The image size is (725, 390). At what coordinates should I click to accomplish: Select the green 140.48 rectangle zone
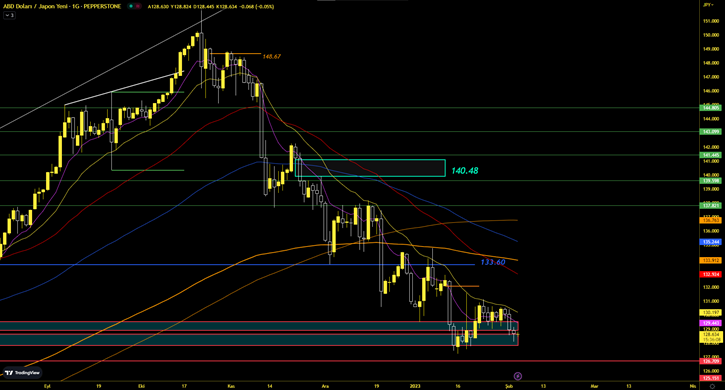point(370,168)
